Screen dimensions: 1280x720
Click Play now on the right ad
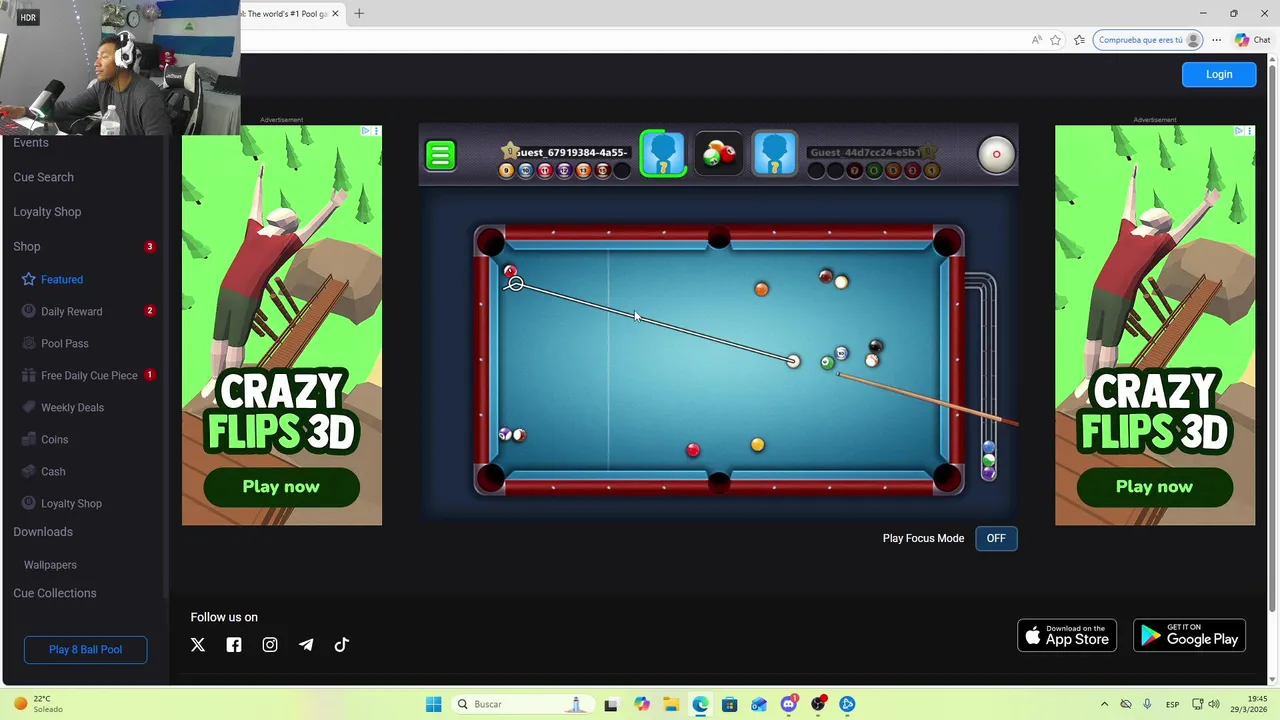click(x=1154, y=487)
